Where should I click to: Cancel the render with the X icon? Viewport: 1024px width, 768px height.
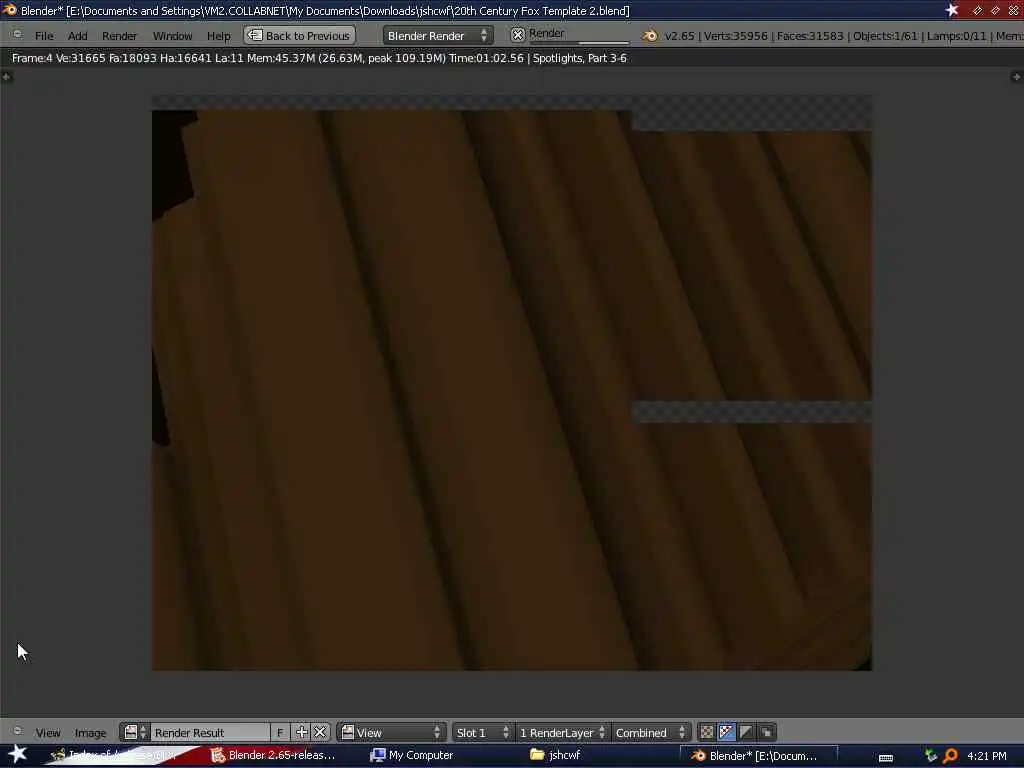[x=517, y=35]
